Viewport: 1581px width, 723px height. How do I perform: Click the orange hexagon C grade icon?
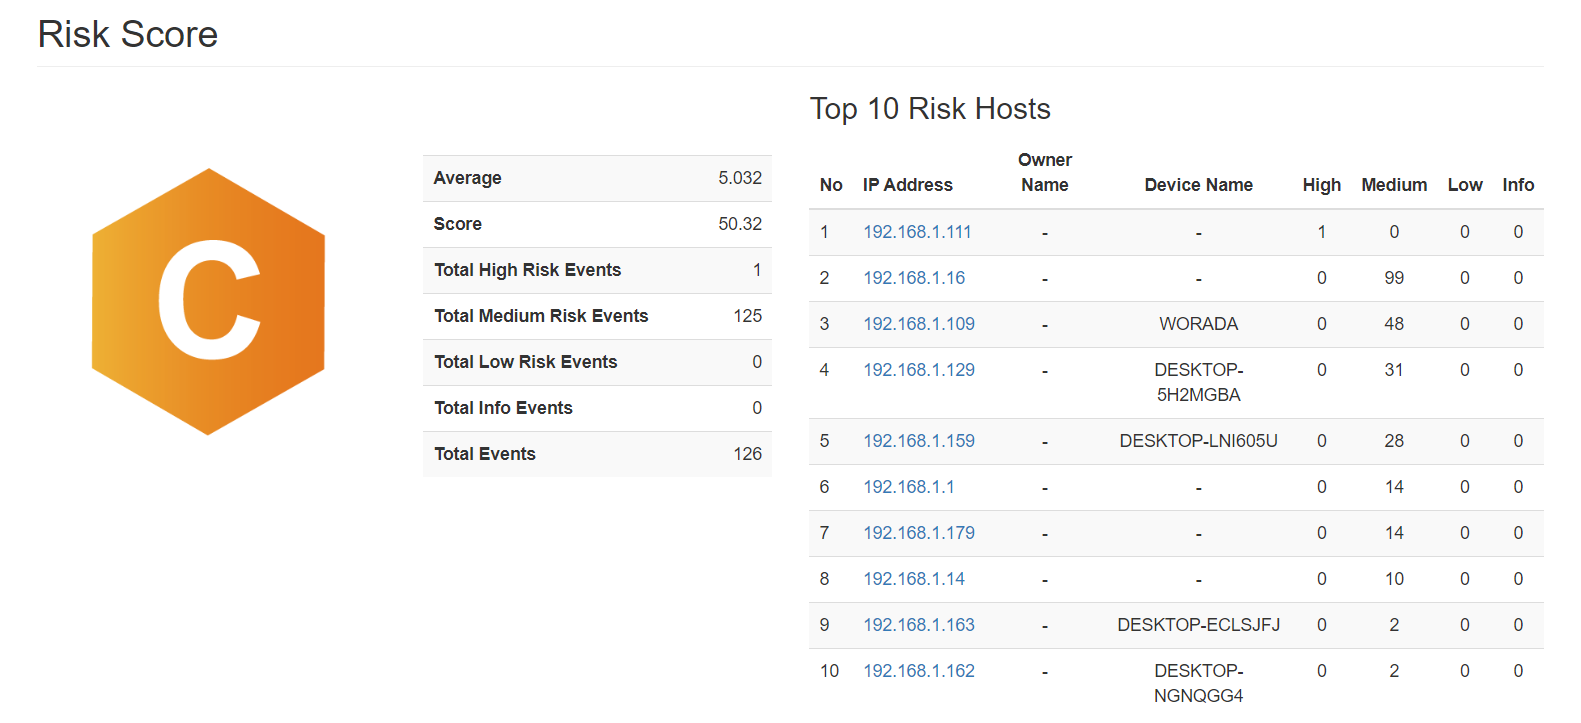208,301
